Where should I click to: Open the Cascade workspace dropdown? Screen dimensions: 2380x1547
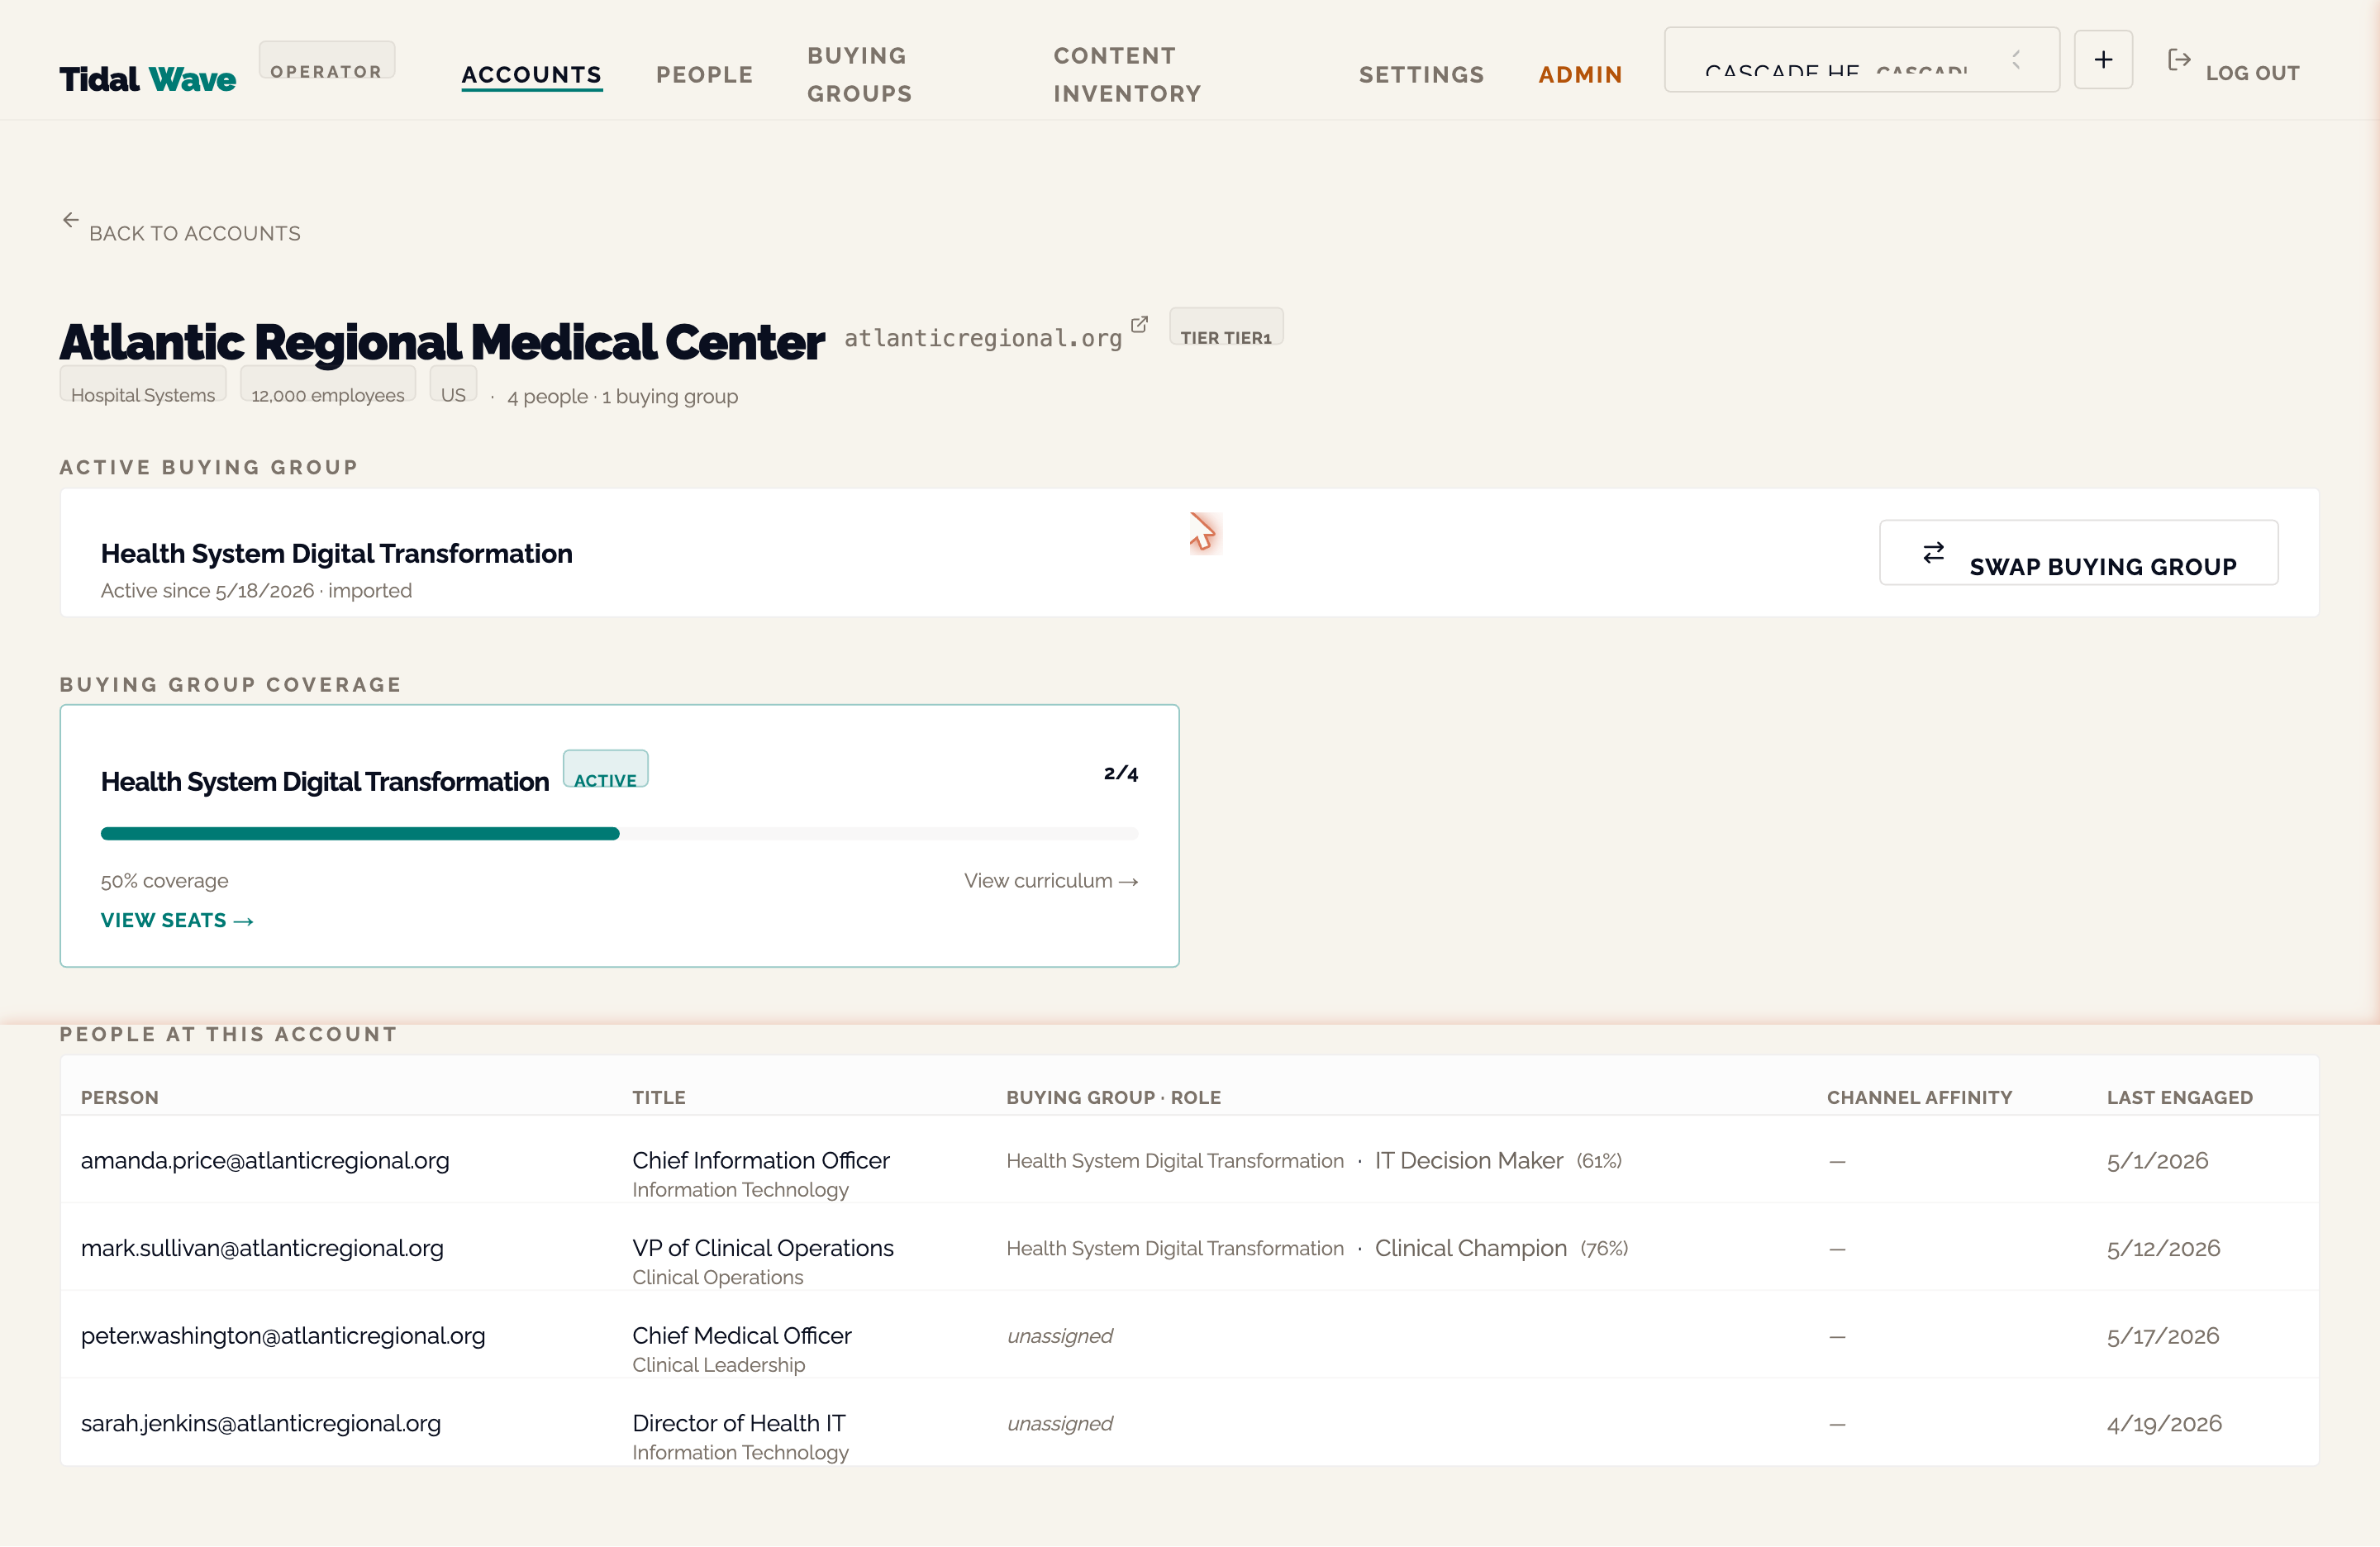click(x=1861, y=60)
